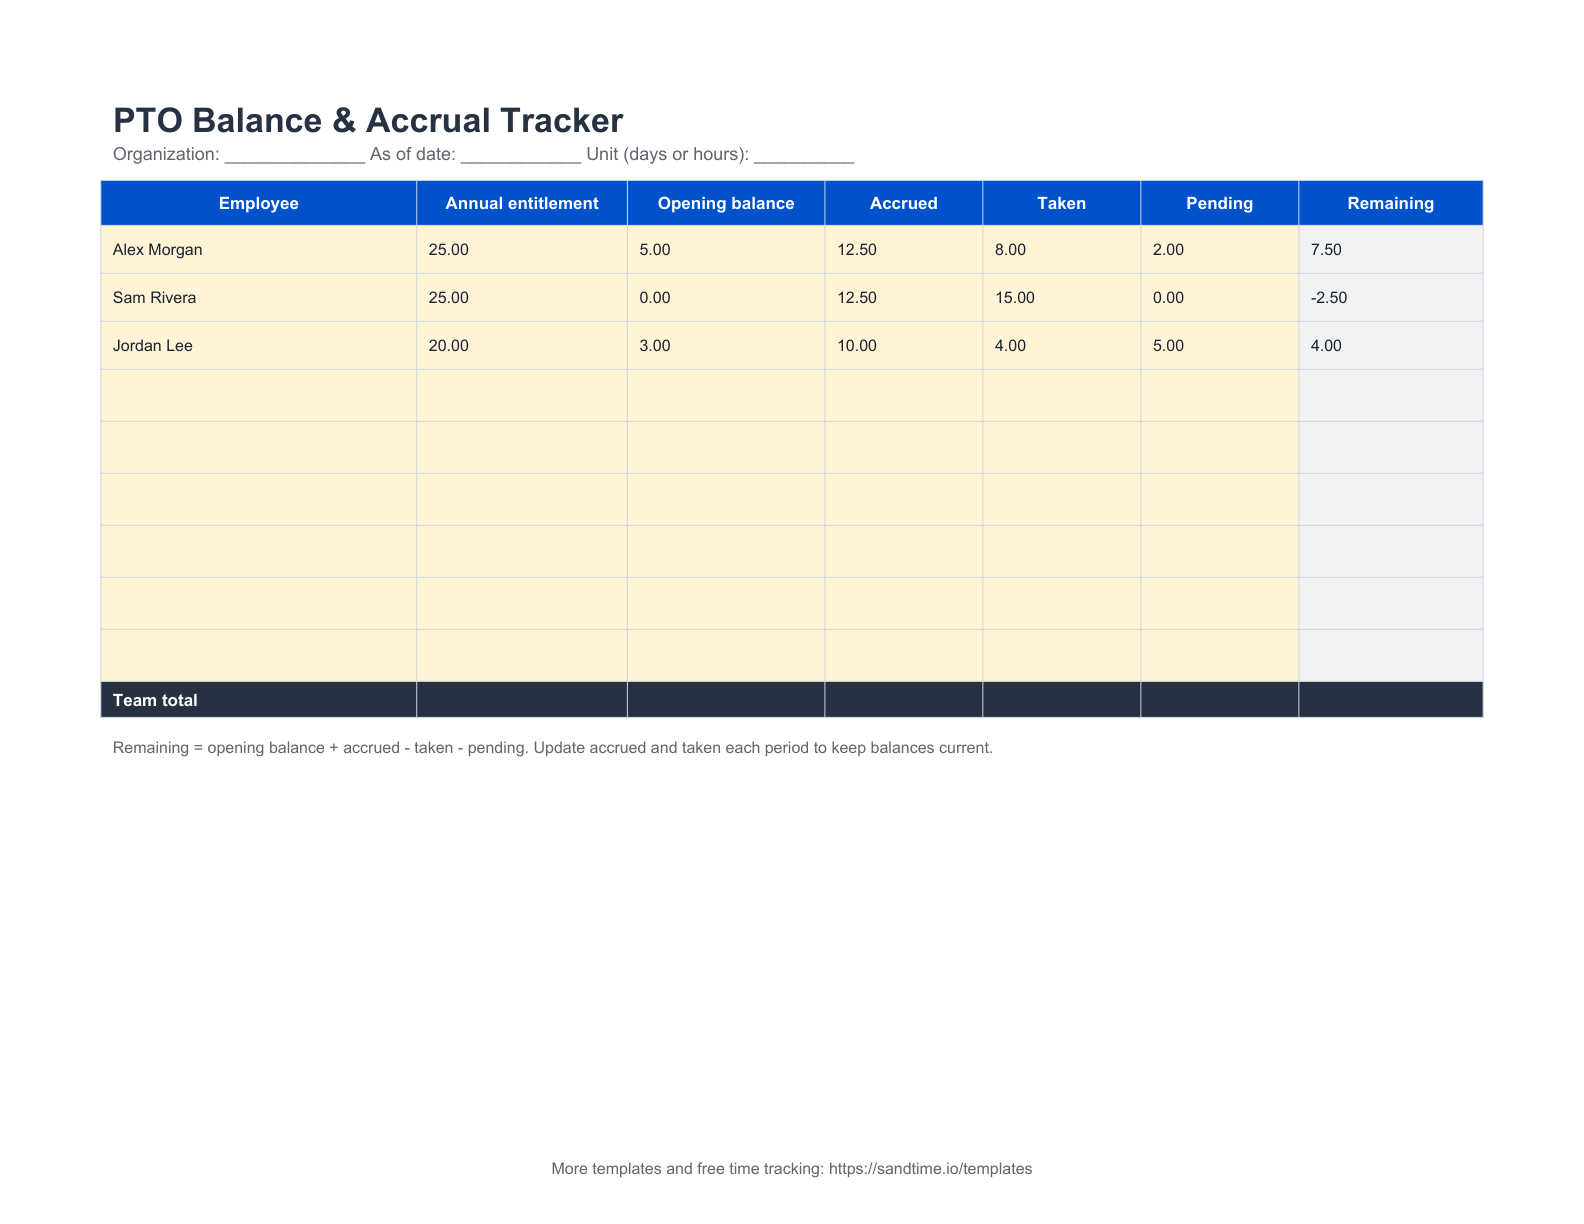This screenshot has height=1224, width=1584.
Task: Click Alex Morgan's opening balance 5.00
Action: coord(725,250)
